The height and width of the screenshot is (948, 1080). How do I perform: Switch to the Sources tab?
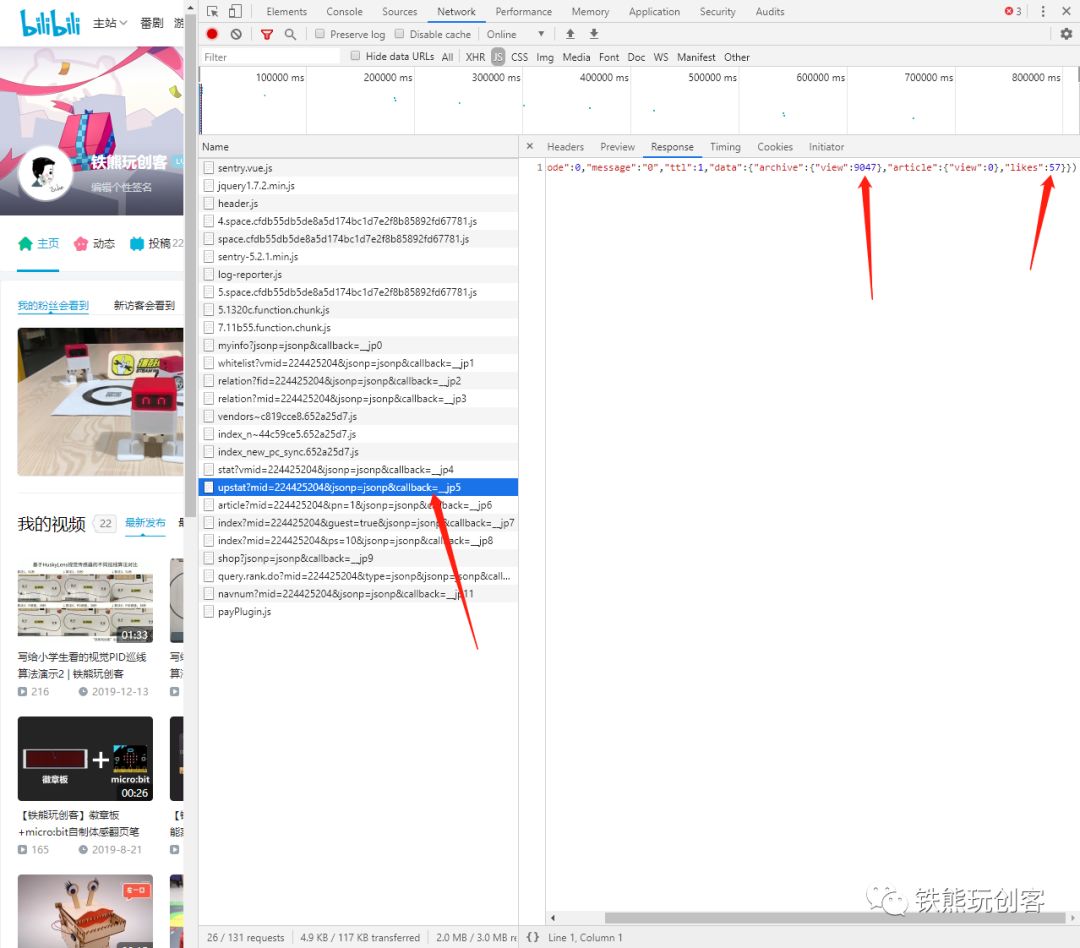[399, 12]
